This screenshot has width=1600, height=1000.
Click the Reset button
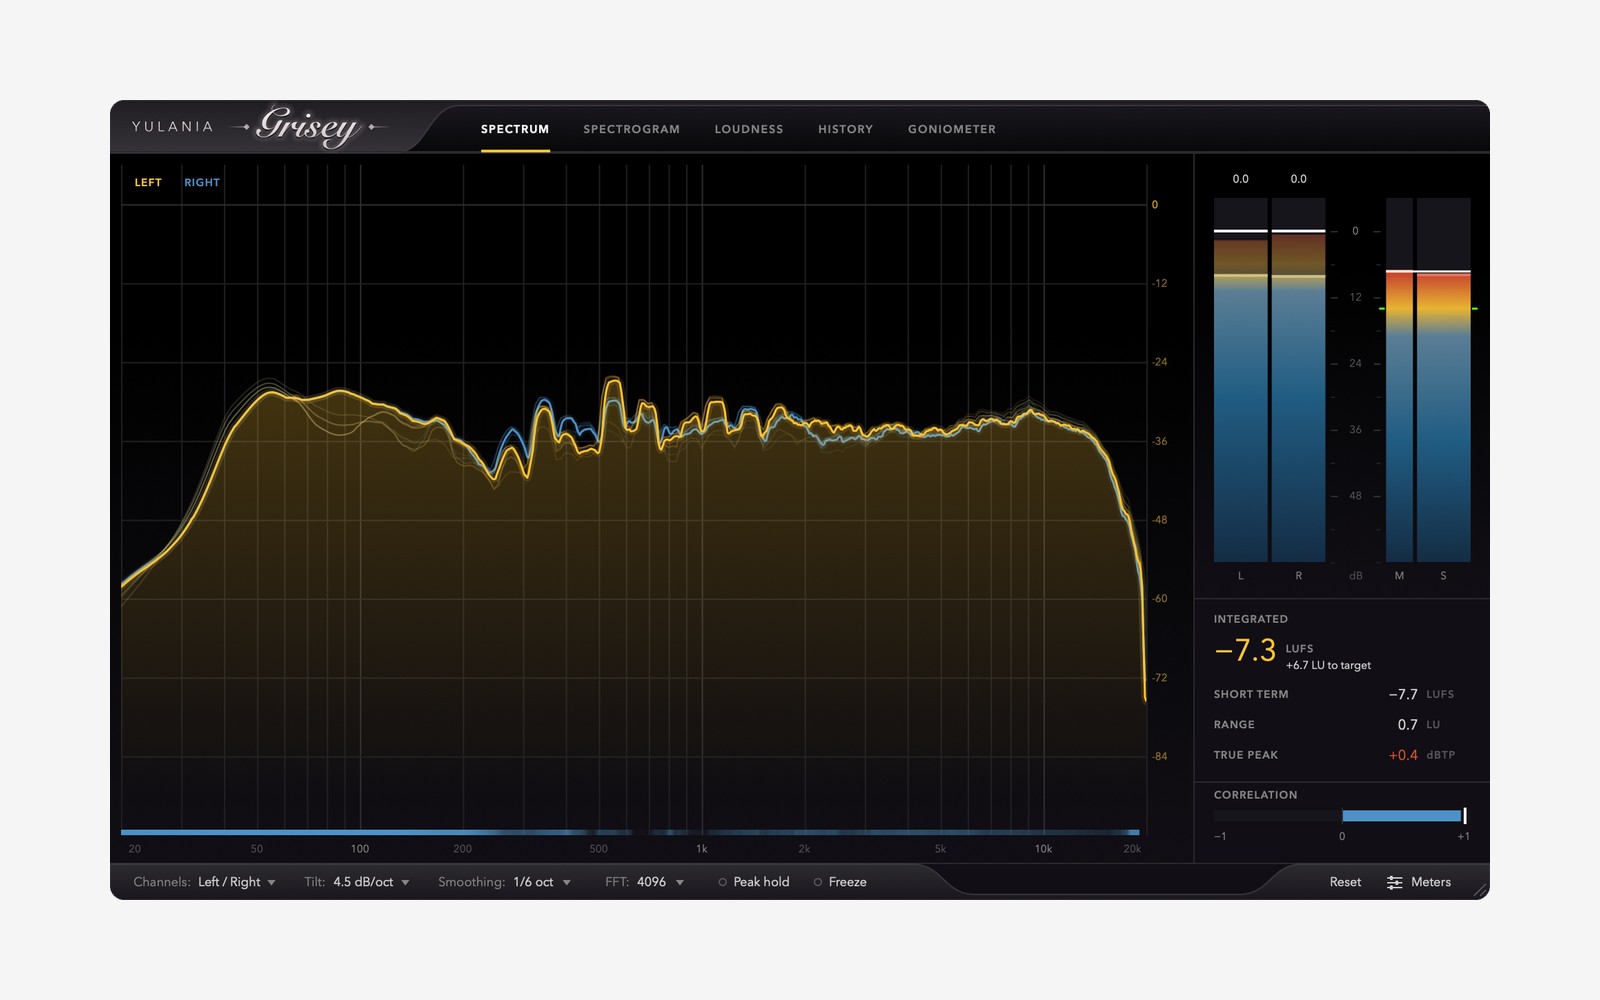pyautogui.click(x=1345, y=882)
